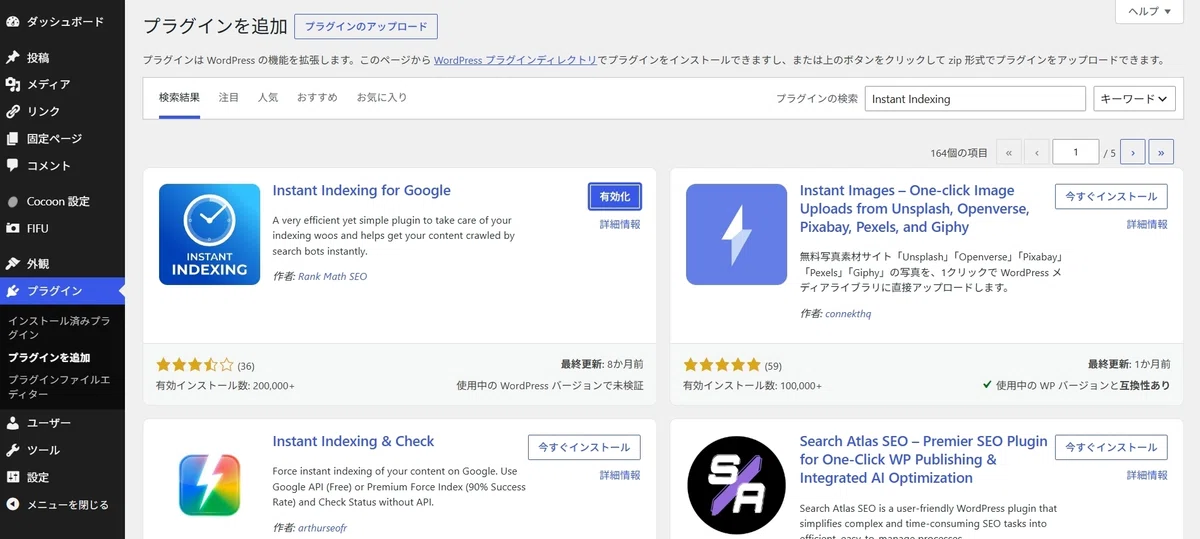Install Instant Indexing & Check plugin

tap(584, 448)
